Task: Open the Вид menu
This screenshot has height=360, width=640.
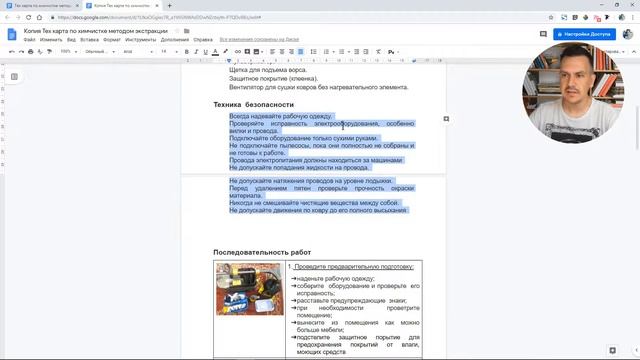Action: [x=71, y=40]
